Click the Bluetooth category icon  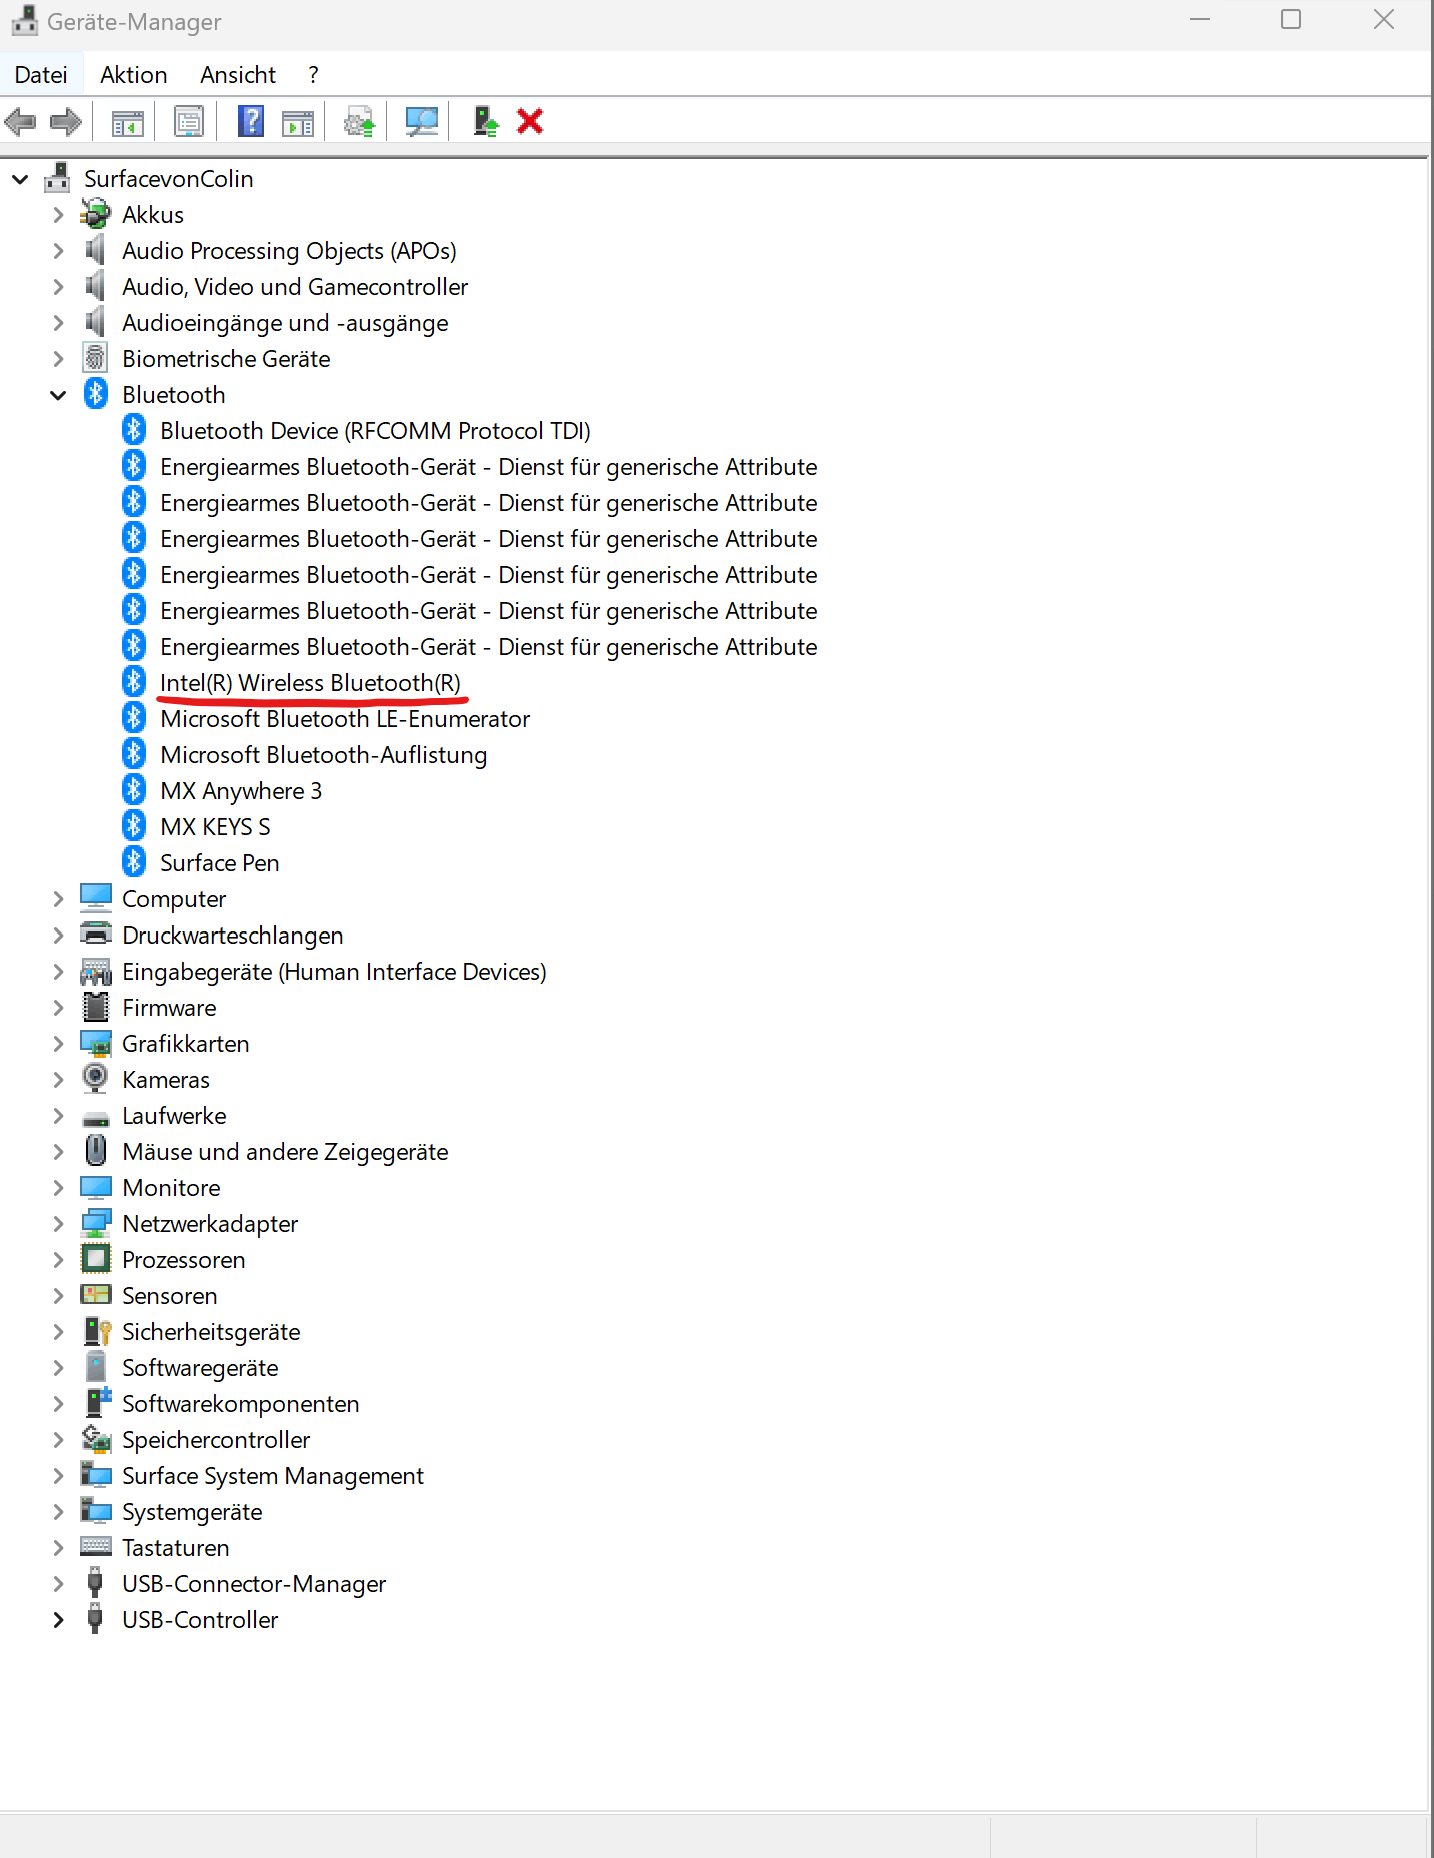[x=96, y=394]
